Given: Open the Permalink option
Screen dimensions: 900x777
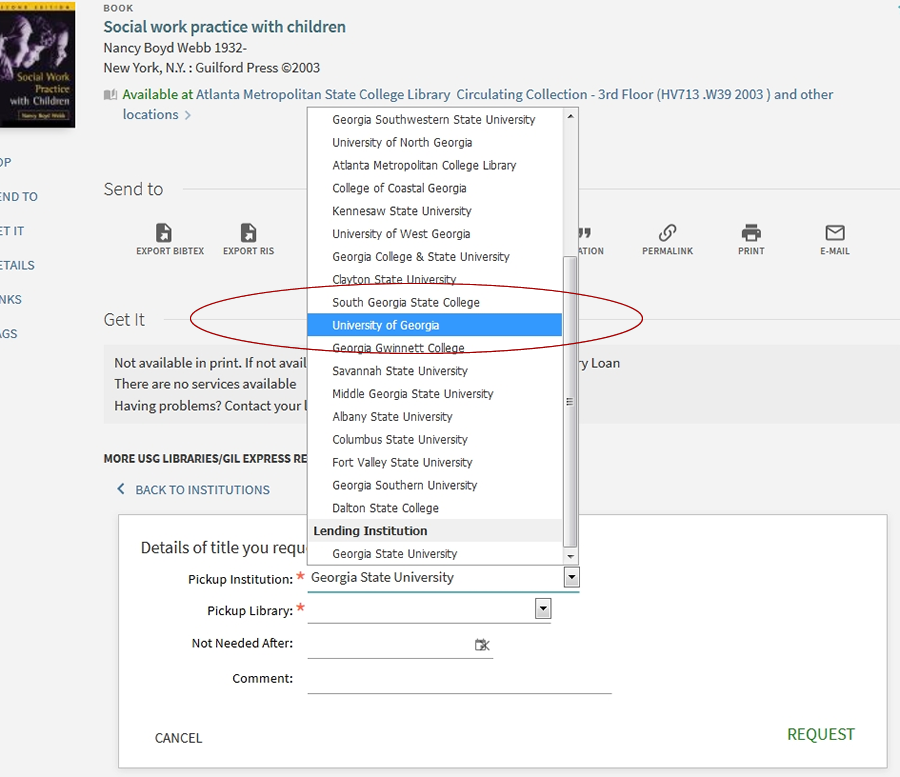Looking at the screenshot, I should click(667, 234).
